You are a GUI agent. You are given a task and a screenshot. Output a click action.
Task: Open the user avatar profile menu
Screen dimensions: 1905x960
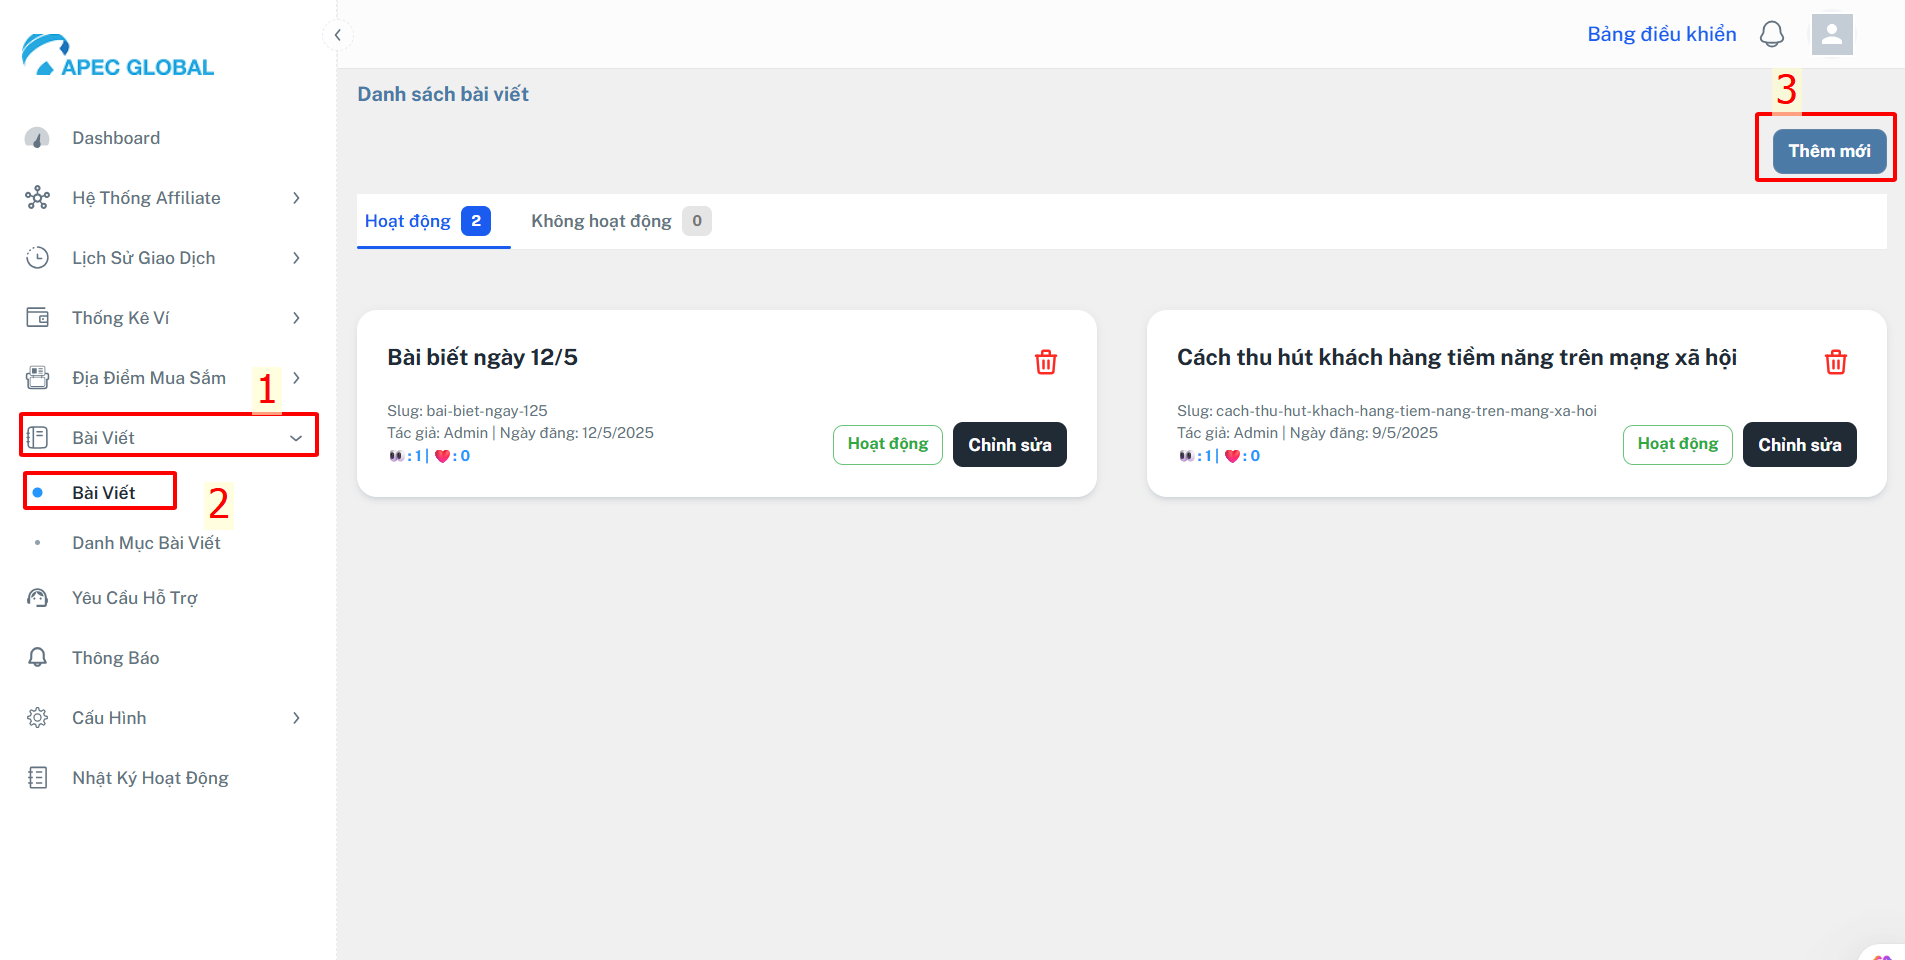point(1832,35)
